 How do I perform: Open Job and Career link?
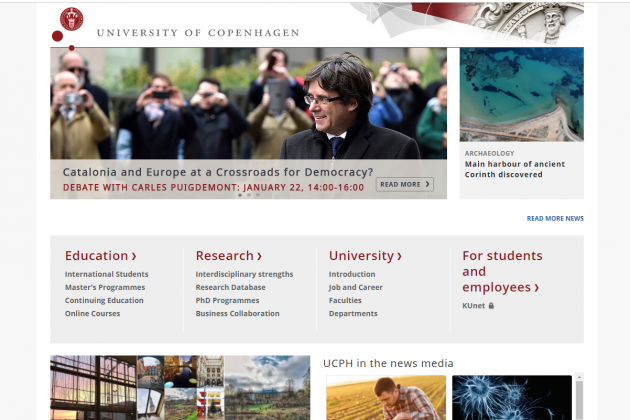point(356,287)
